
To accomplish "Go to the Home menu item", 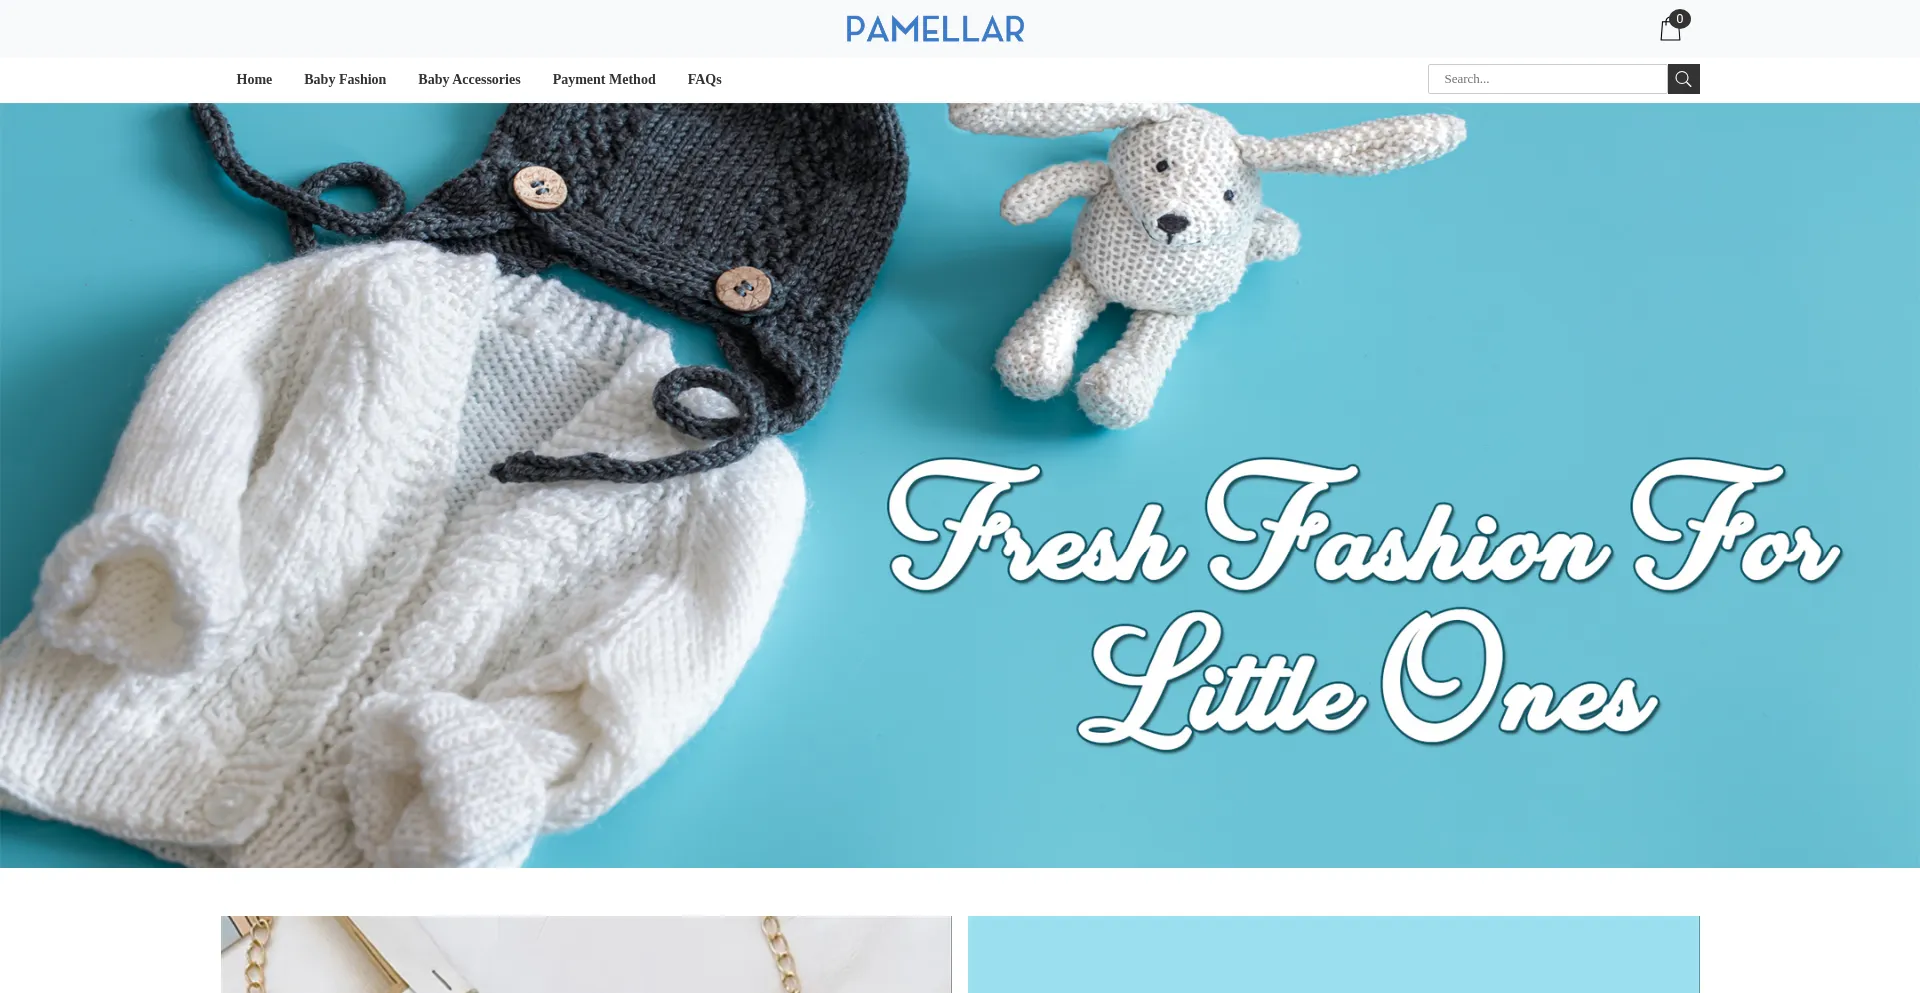I will pyautogui.click(x=254, y=79).
